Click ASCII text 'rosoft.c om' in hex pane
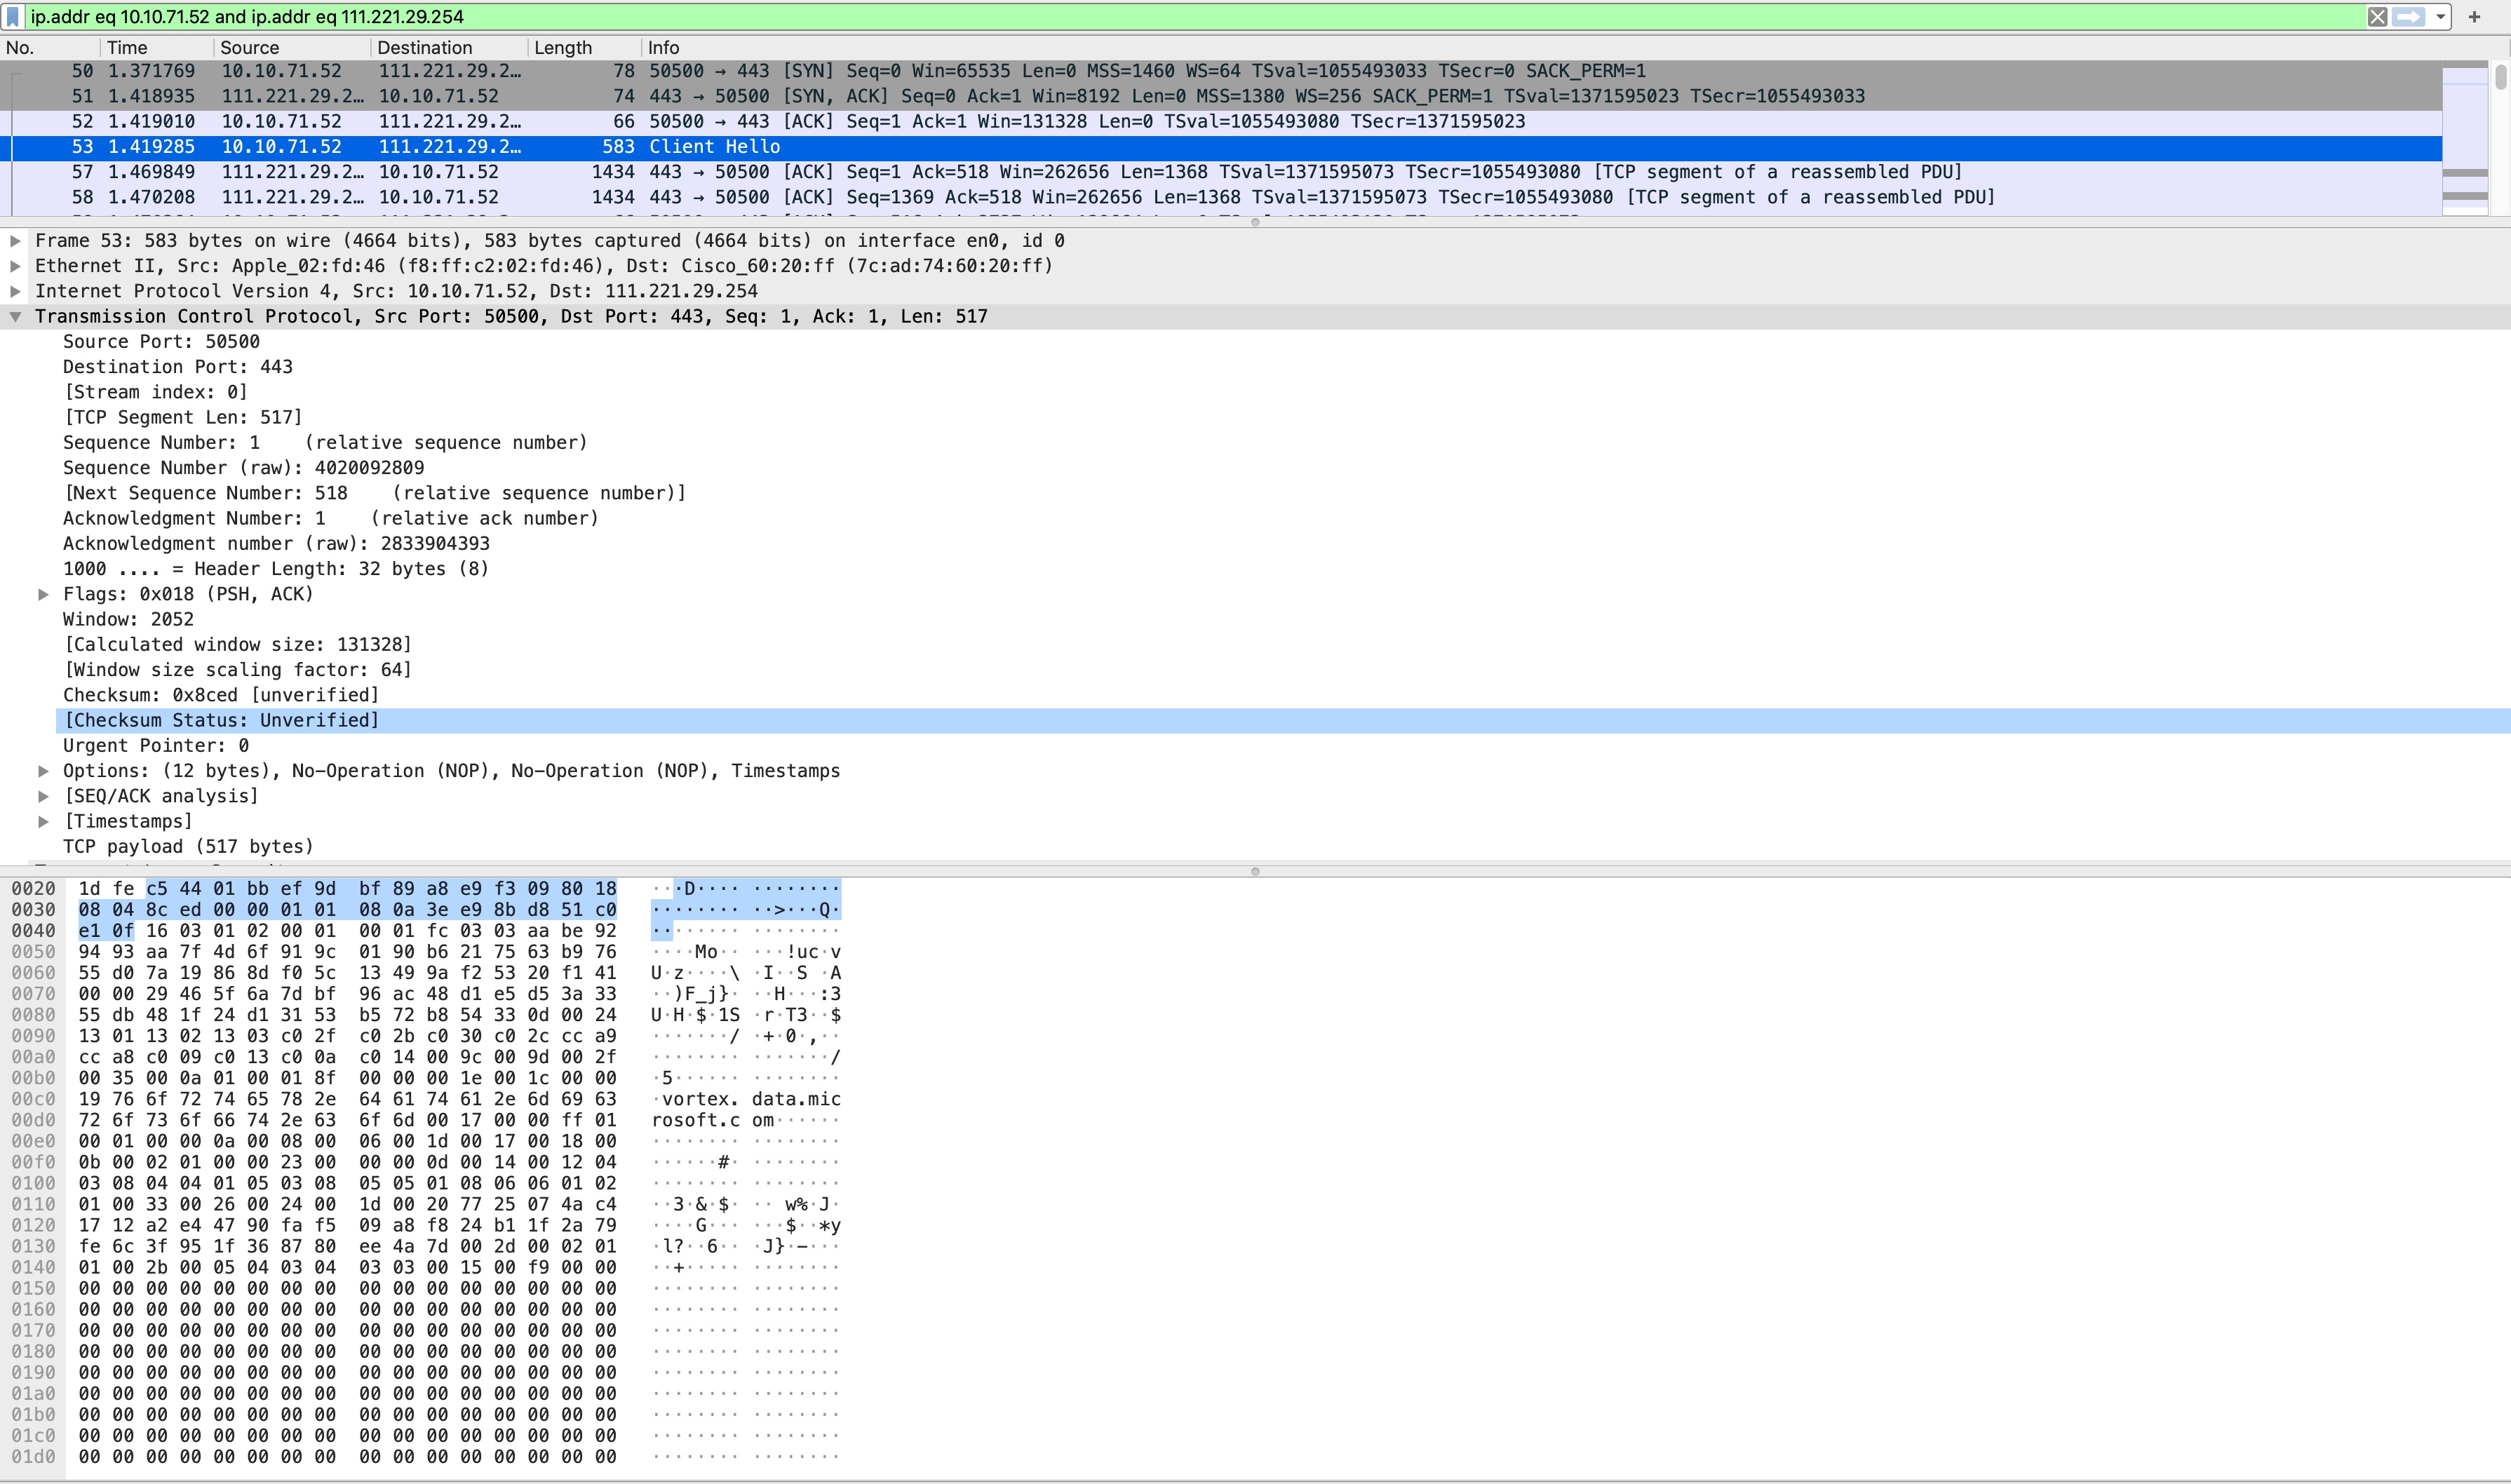This screenshot has height=1484, width=2511. pyautogui.click(x=713, y=1120)
